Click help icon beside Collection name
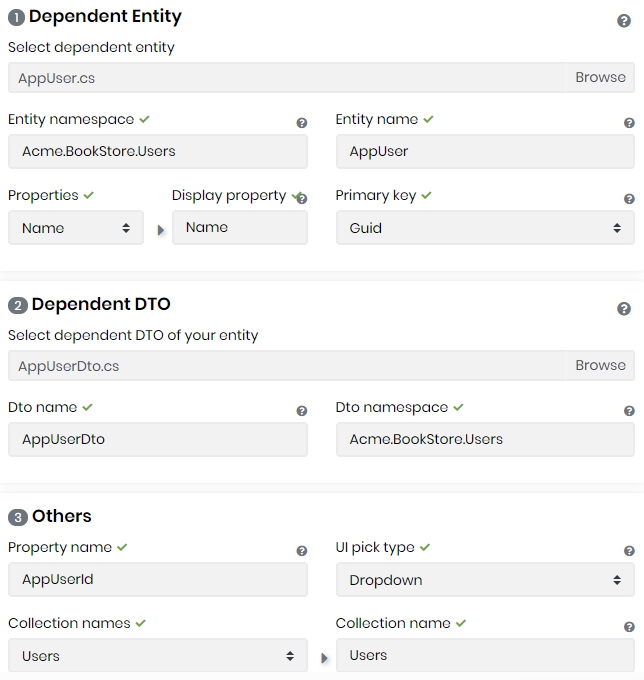 [629, 627]
